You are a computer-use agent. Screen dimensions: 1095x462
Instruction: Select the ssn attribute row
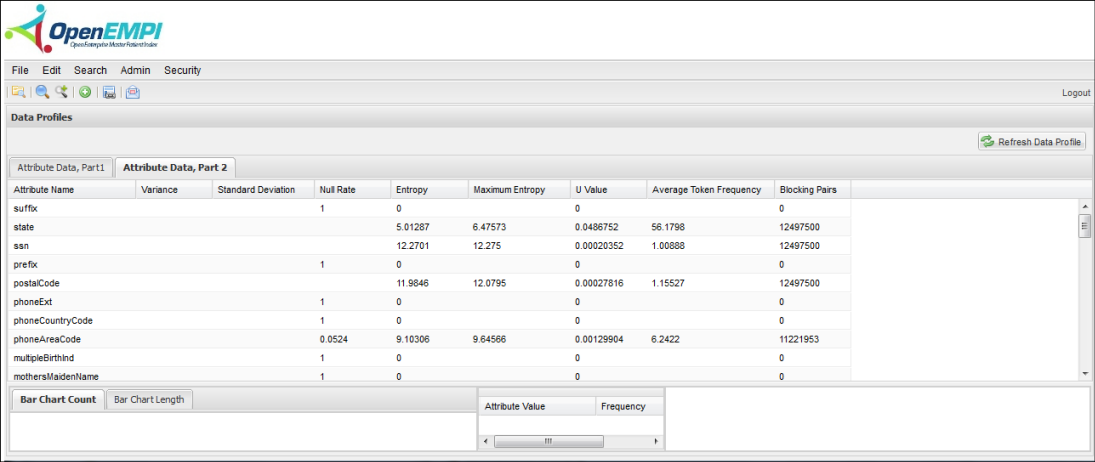pyautogui.click(x=429, y=246)
